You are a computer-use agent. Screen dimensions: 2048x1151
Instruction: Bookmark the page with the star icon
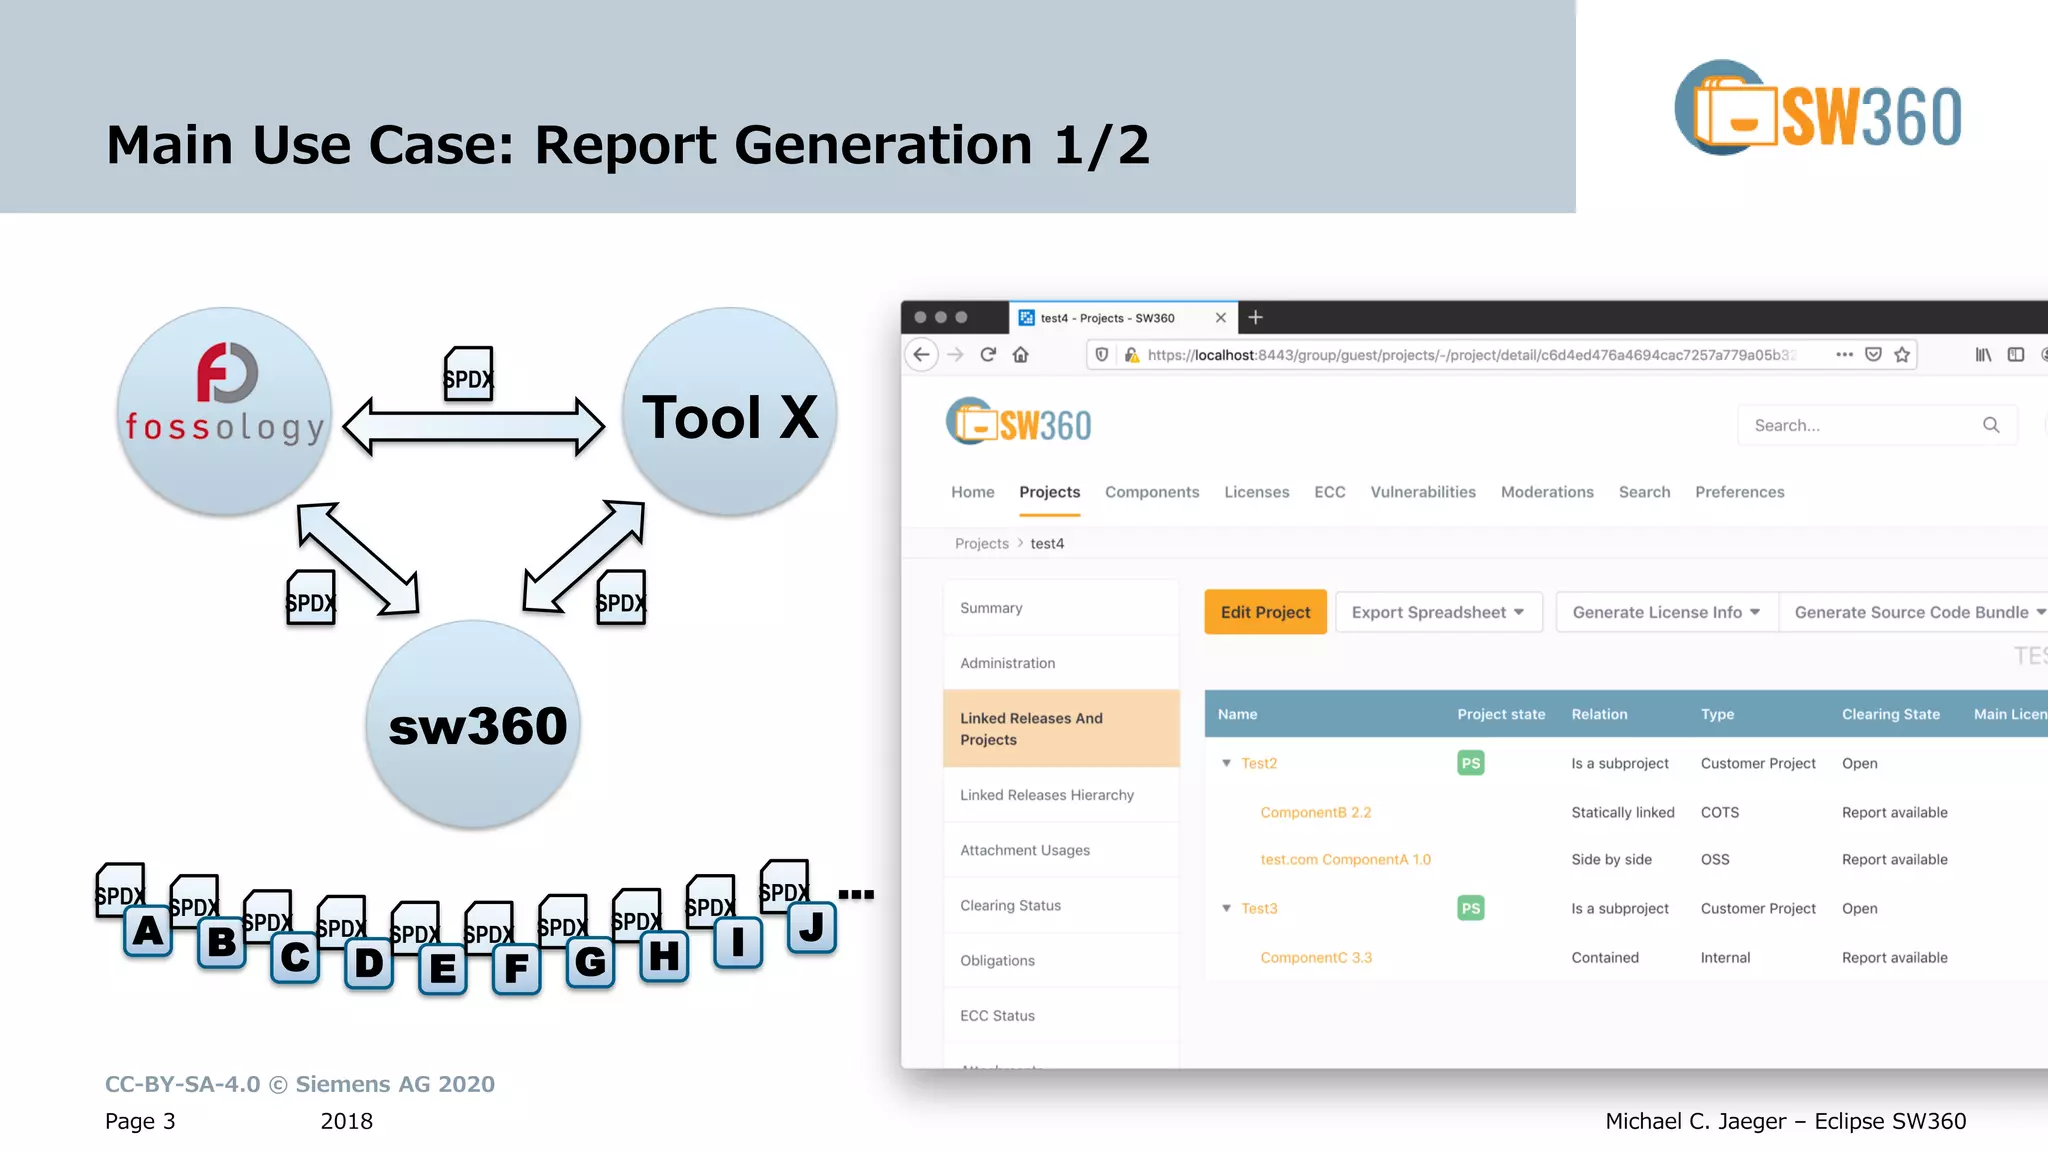[1902, 355]
